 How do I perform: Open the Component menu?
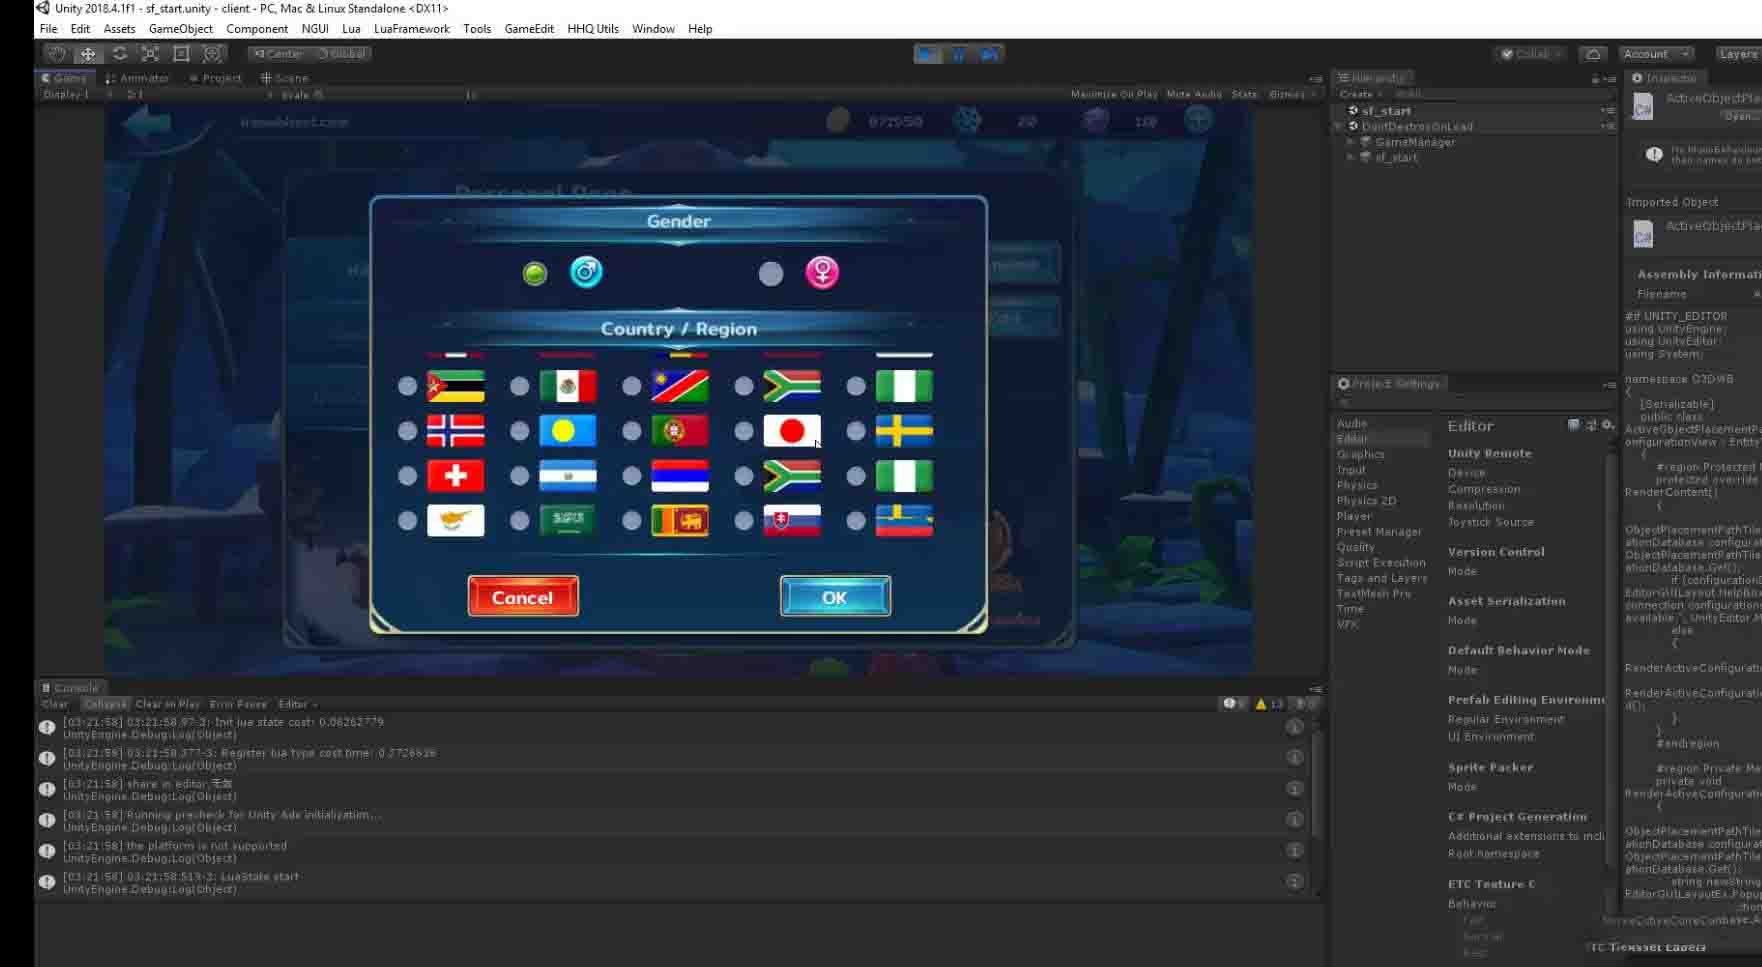[257, 29]
